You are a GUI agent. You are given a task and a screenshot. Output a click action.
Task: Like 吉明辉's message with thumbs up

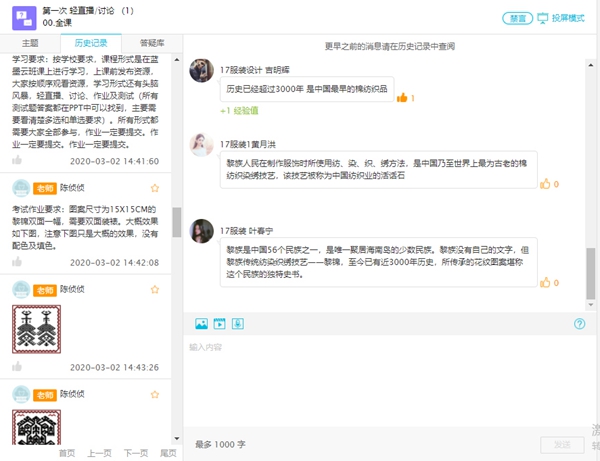point(403,97)
